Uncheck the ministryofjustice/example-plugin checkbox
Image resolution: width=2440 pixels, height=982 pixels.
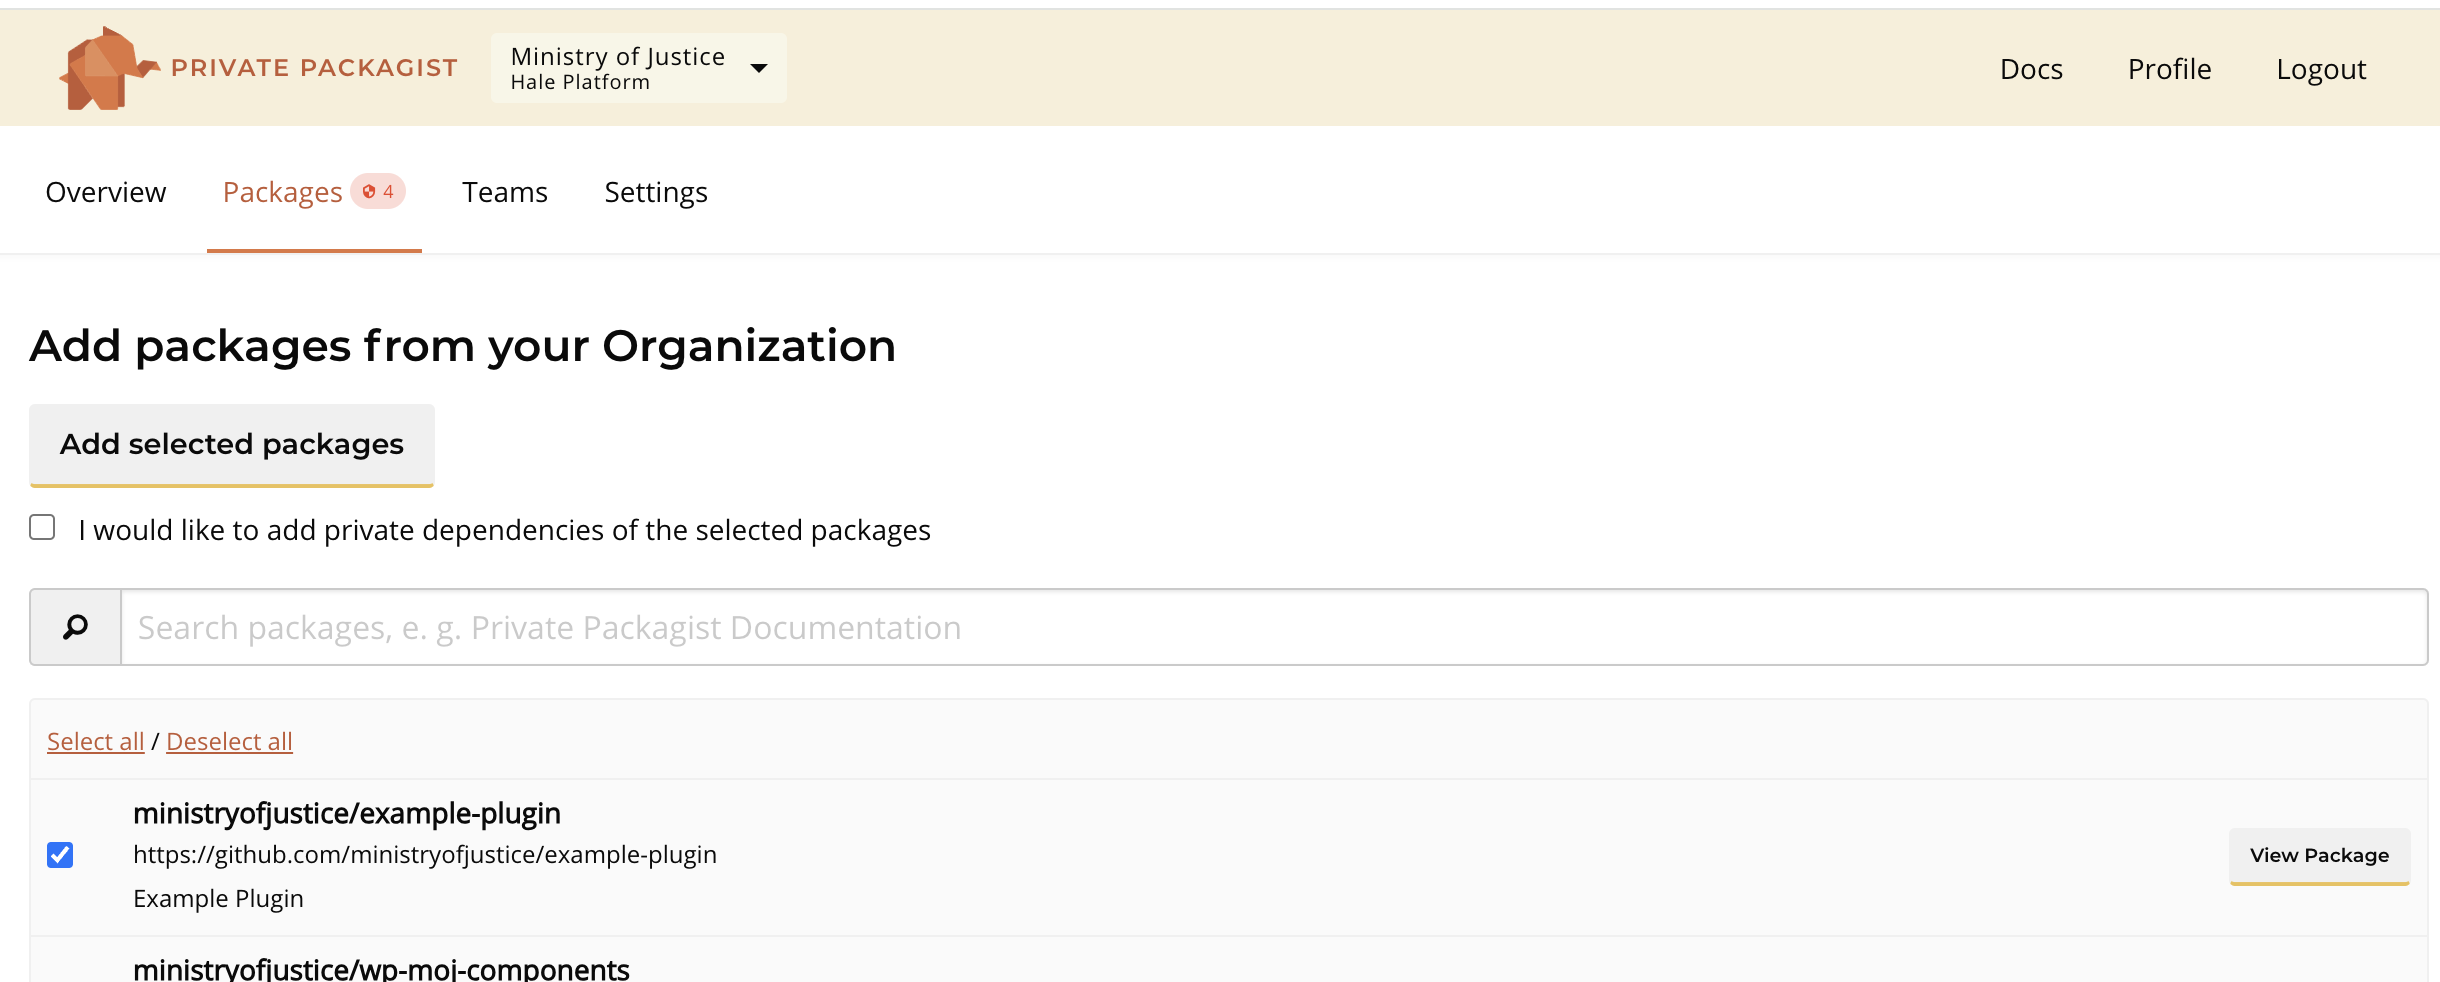click(60, 855)
